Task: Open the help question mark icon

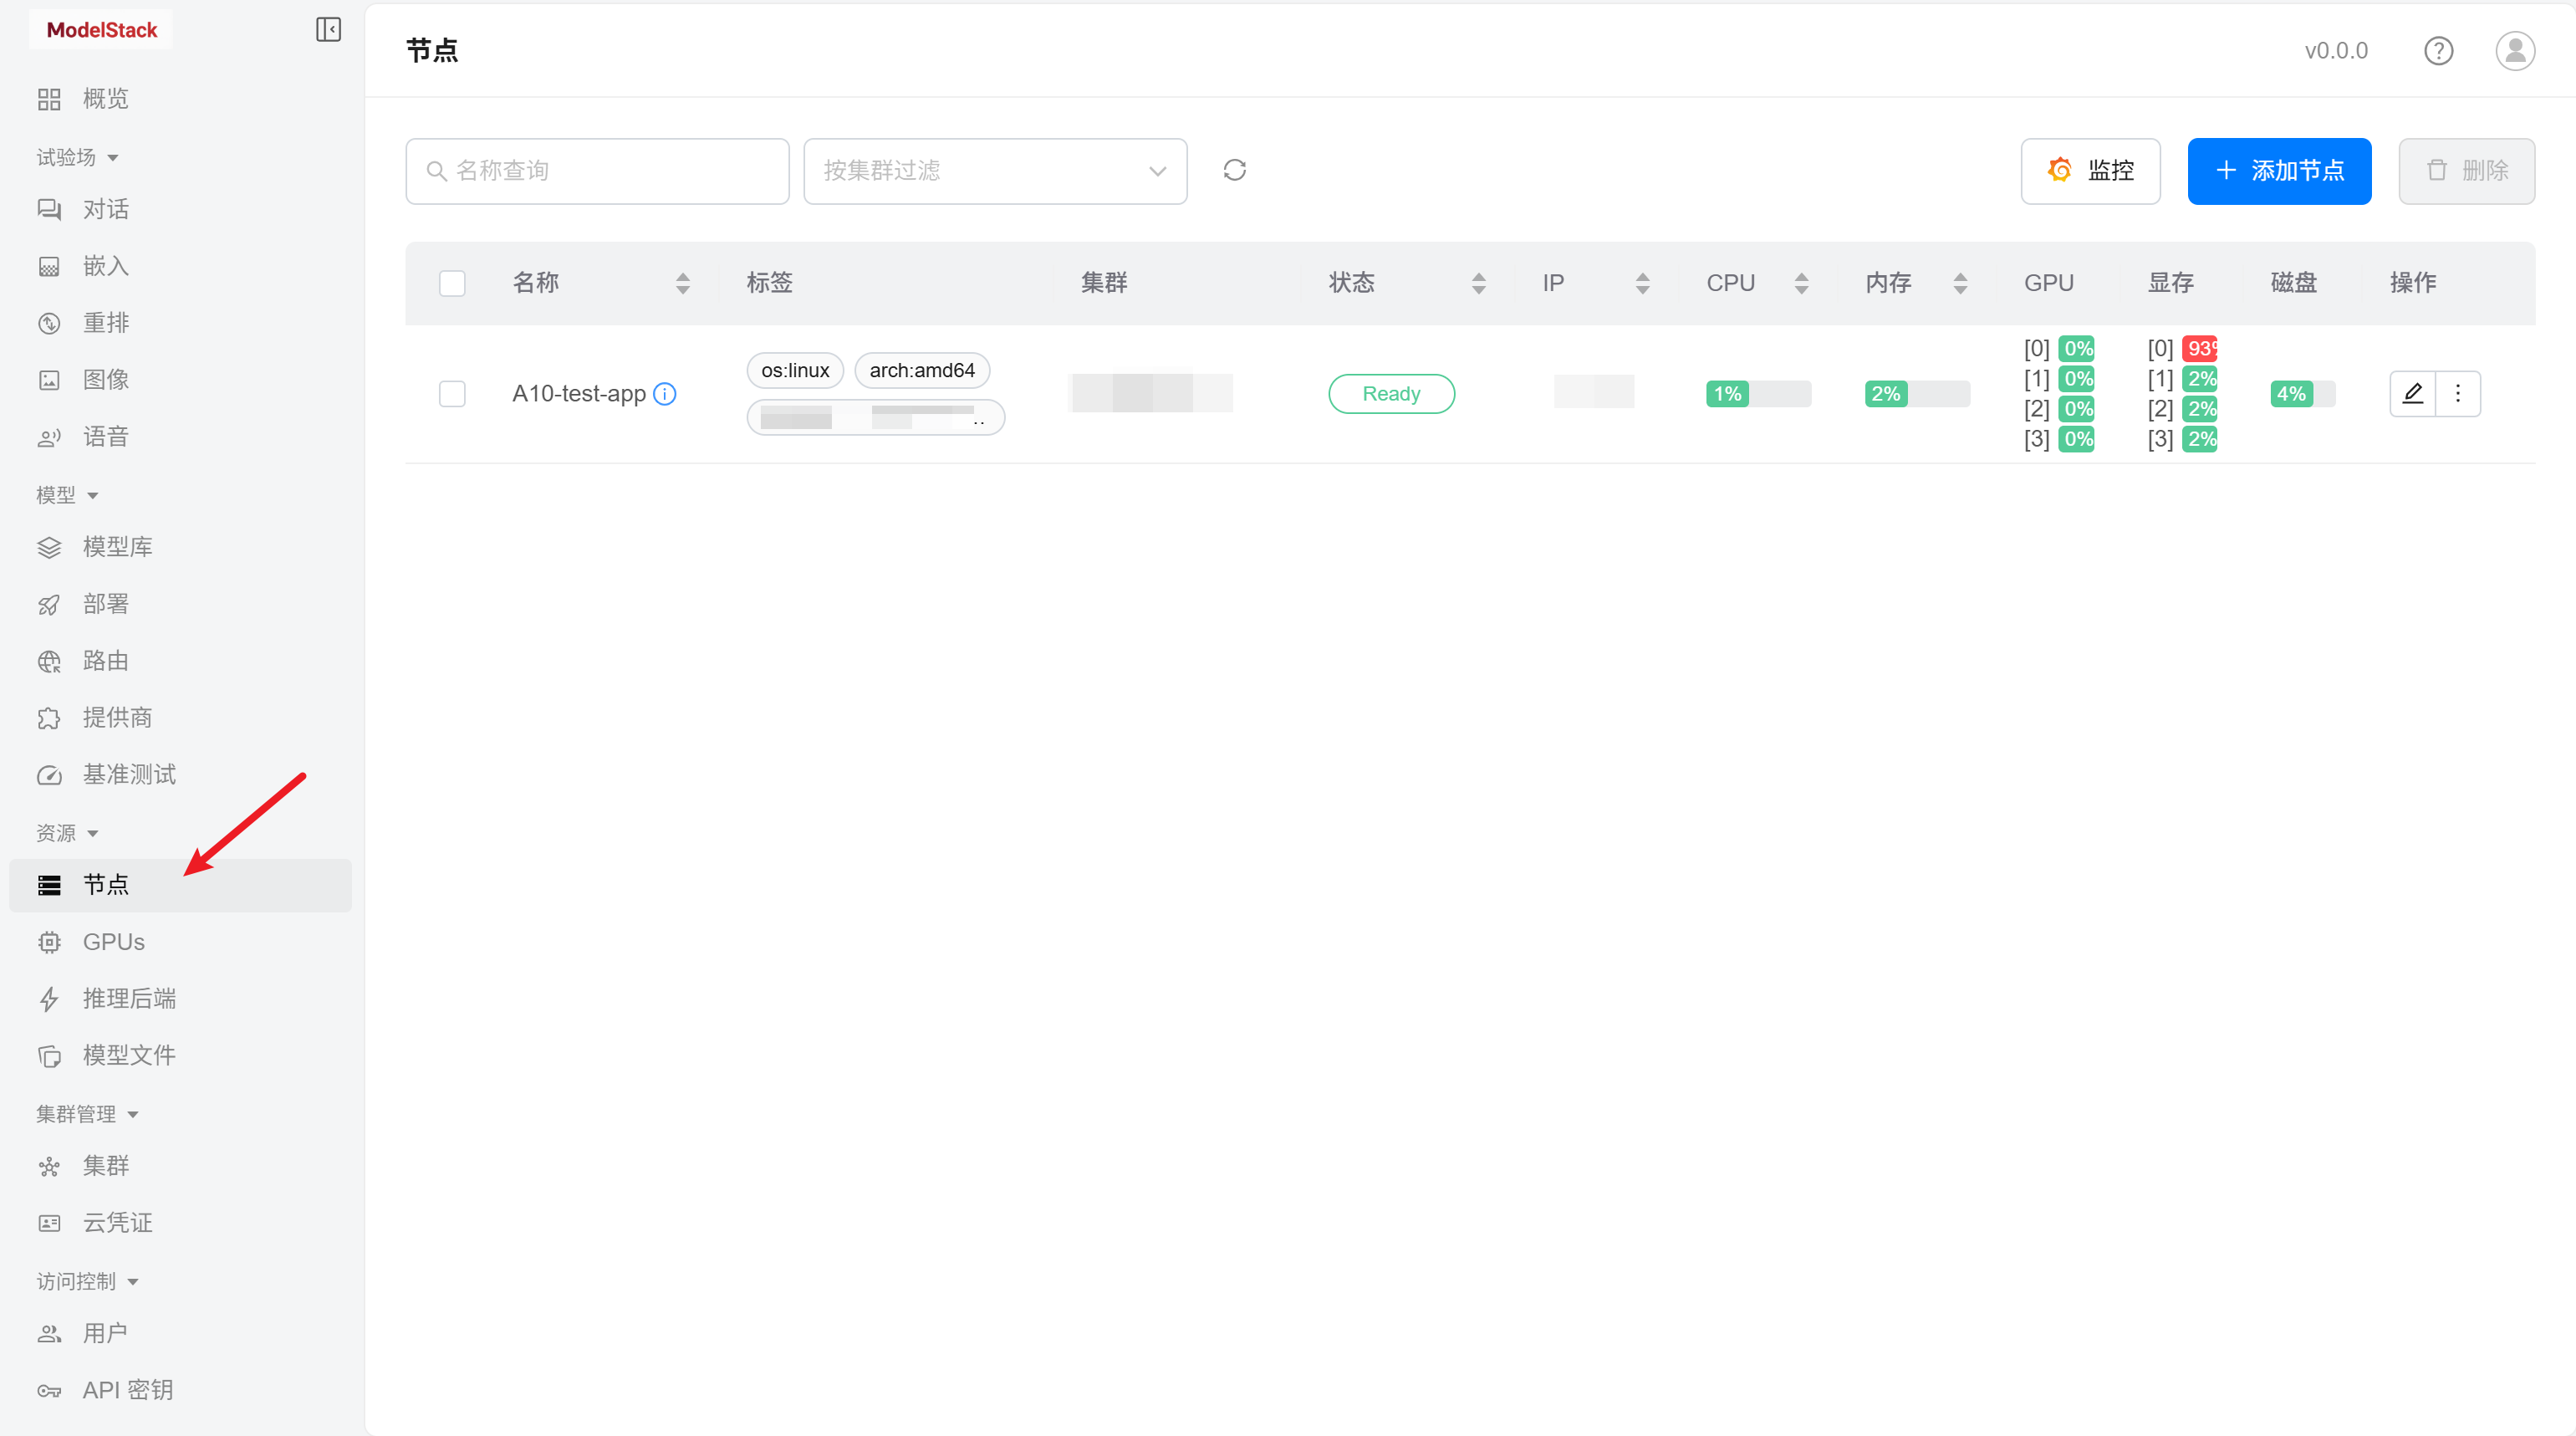Action: click(x=2438, y=51)
